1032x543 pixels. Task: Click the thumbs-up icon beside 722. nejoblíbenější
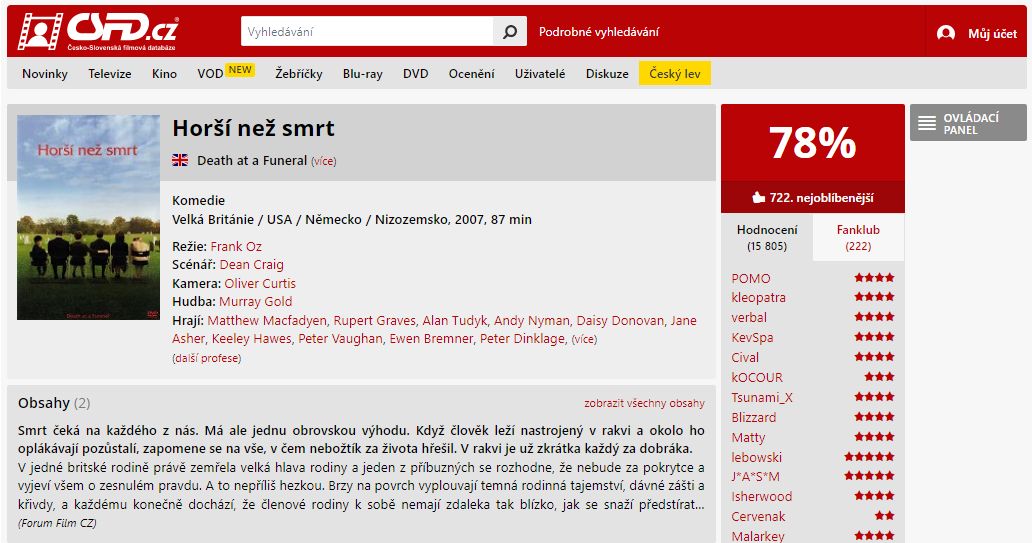[x=758, y=197]
